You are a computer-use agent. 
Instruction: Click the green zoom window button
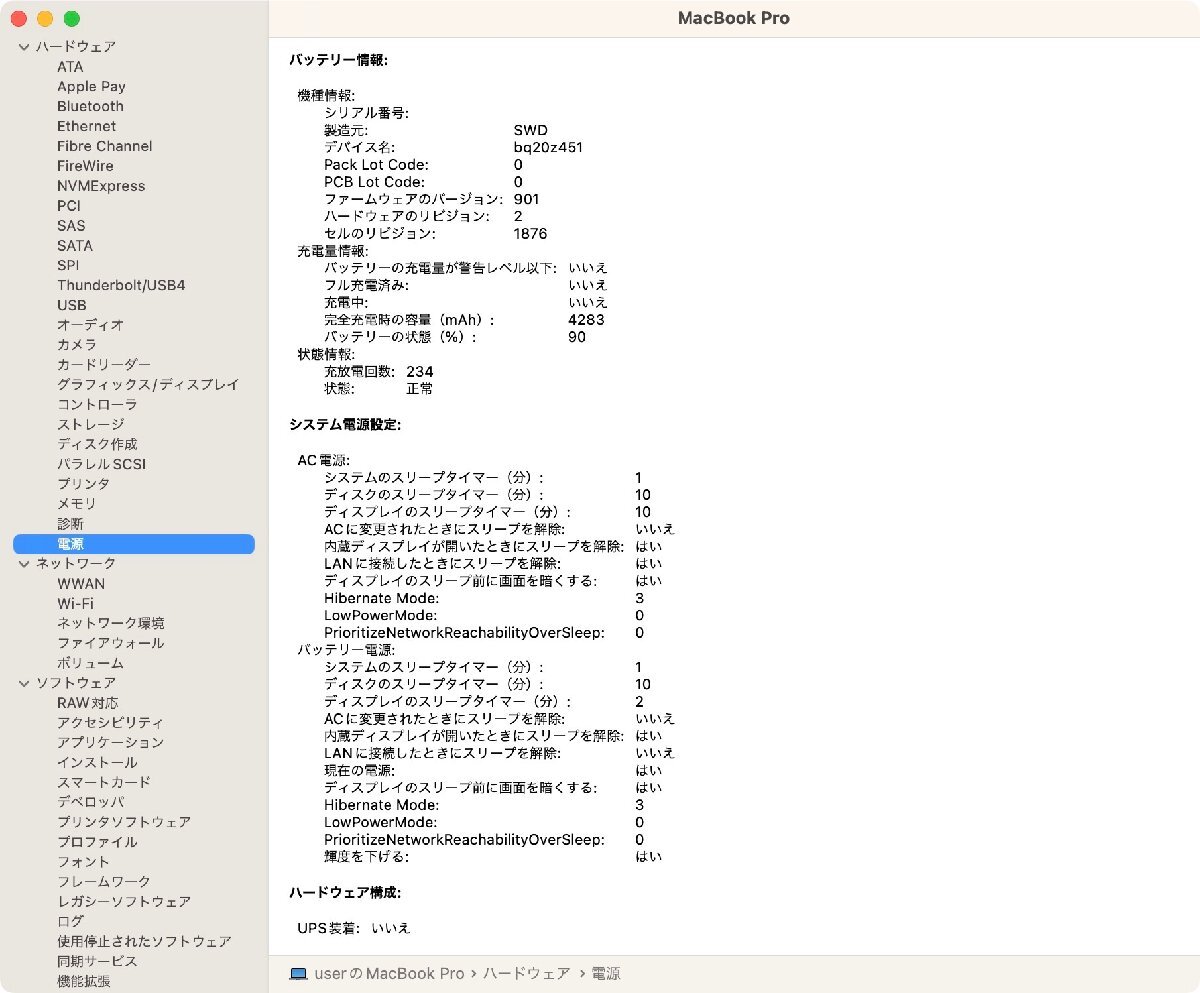click(71, 19)
